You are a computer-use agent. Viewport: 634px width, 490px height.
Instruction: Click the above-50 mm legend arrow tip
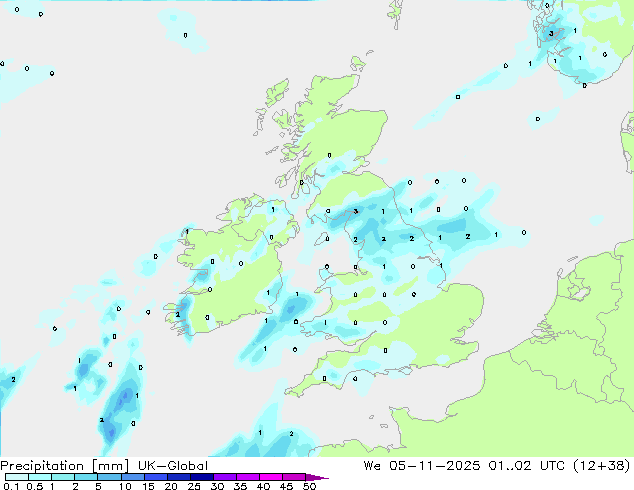[317, 477]
